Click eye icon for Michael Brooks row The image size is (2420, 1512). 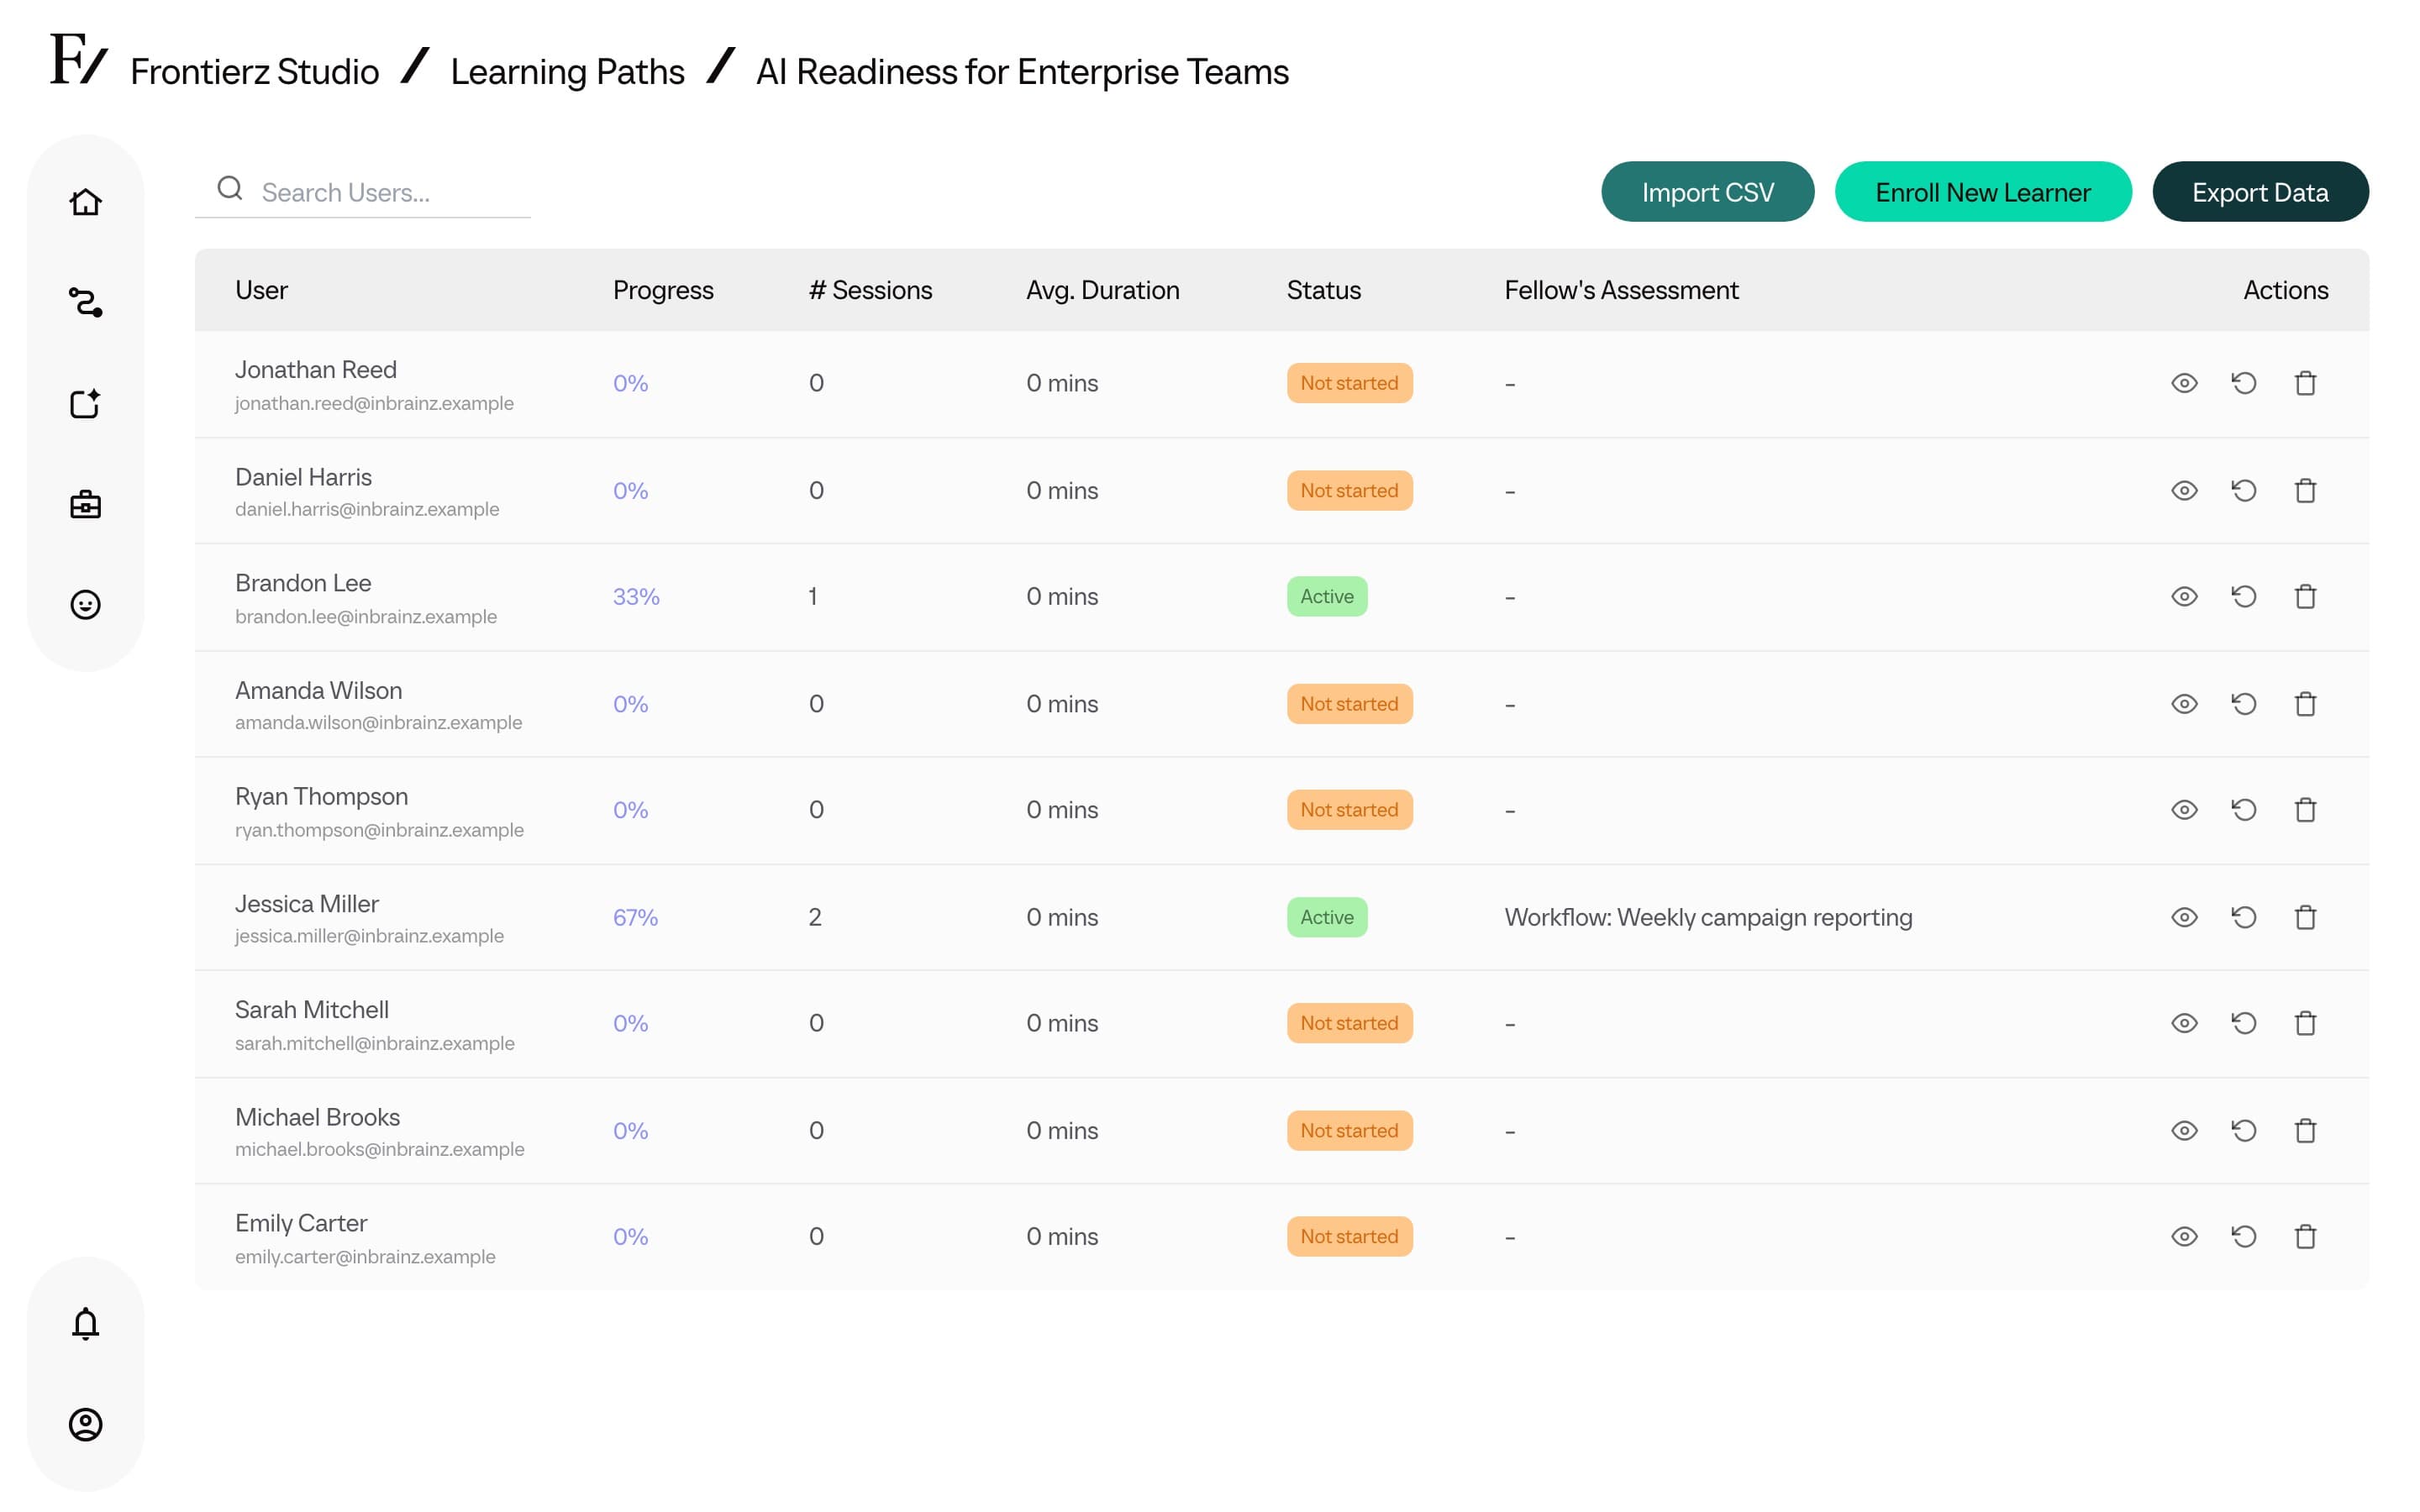(x=2184, y=1130)
